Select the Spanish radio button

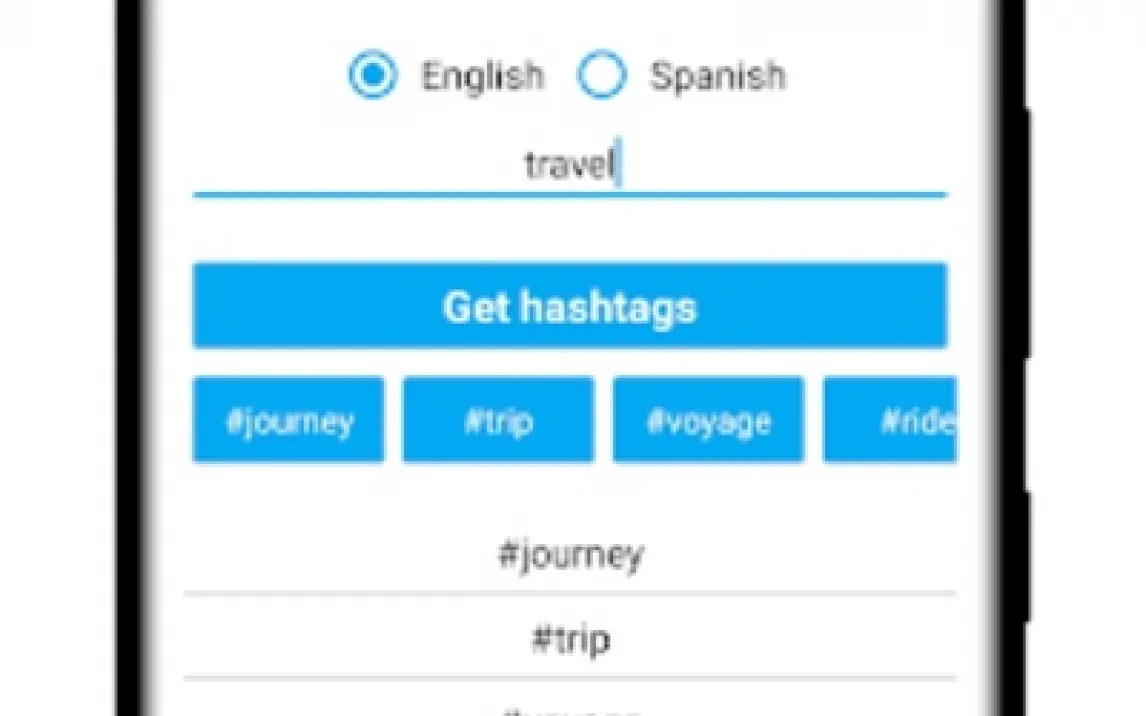click(x=602, y=76)
